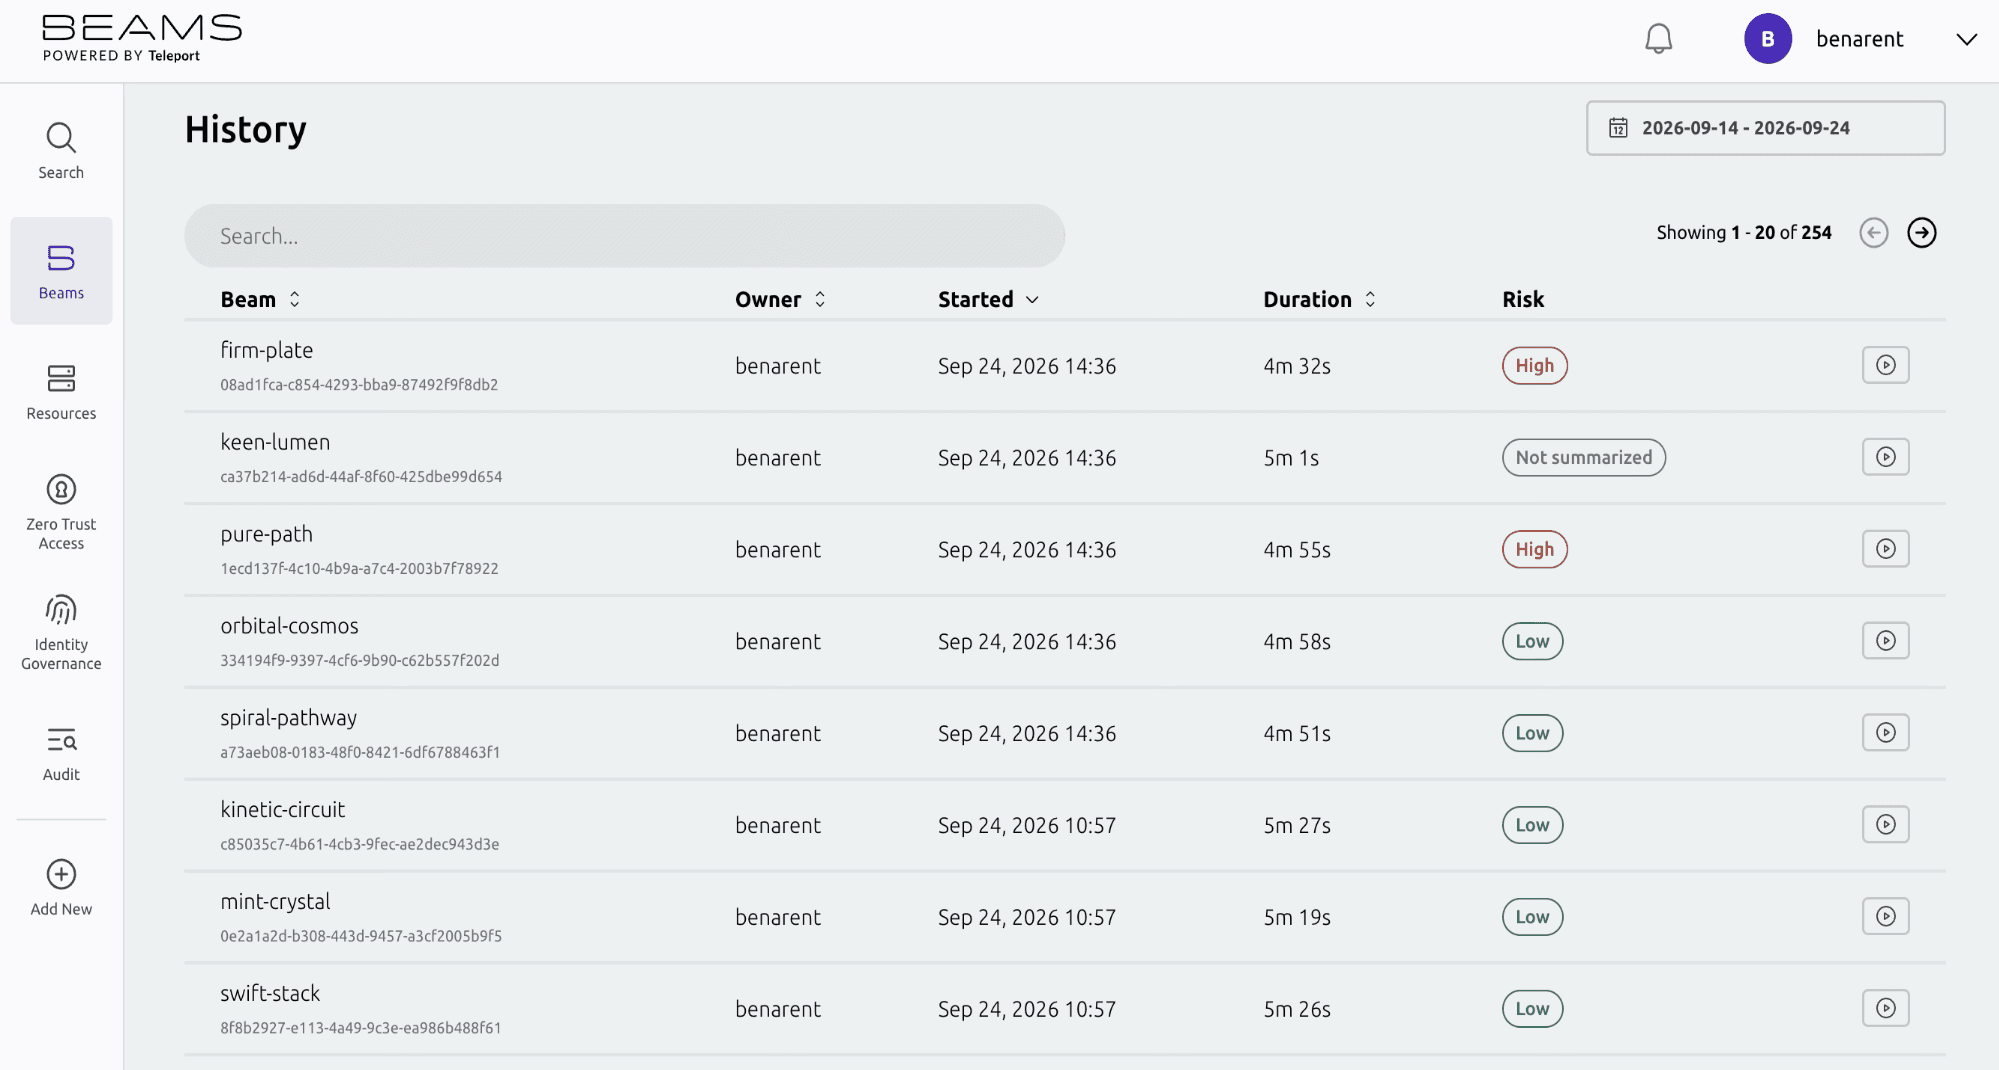This screenshot has width=1999, height=1070.
Task: Go to Resources in the sidebar
Action: (61, 392)
